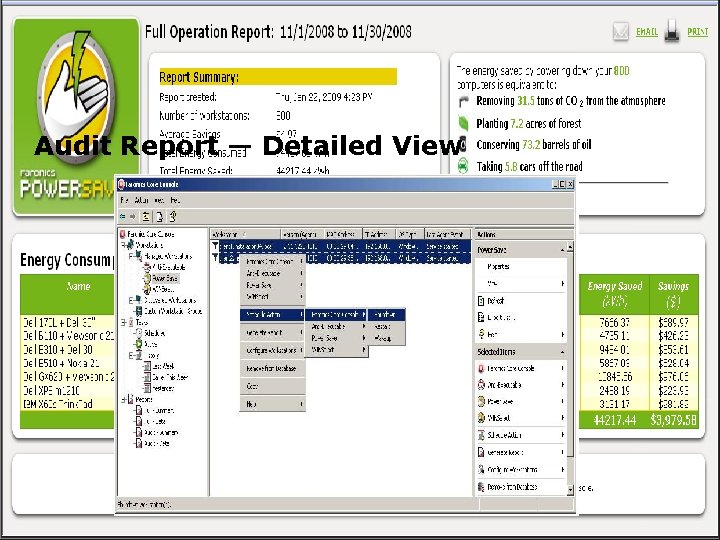Choose Shutdown in the open submenu
720x540 pixels.
click(x=386, y=315)
